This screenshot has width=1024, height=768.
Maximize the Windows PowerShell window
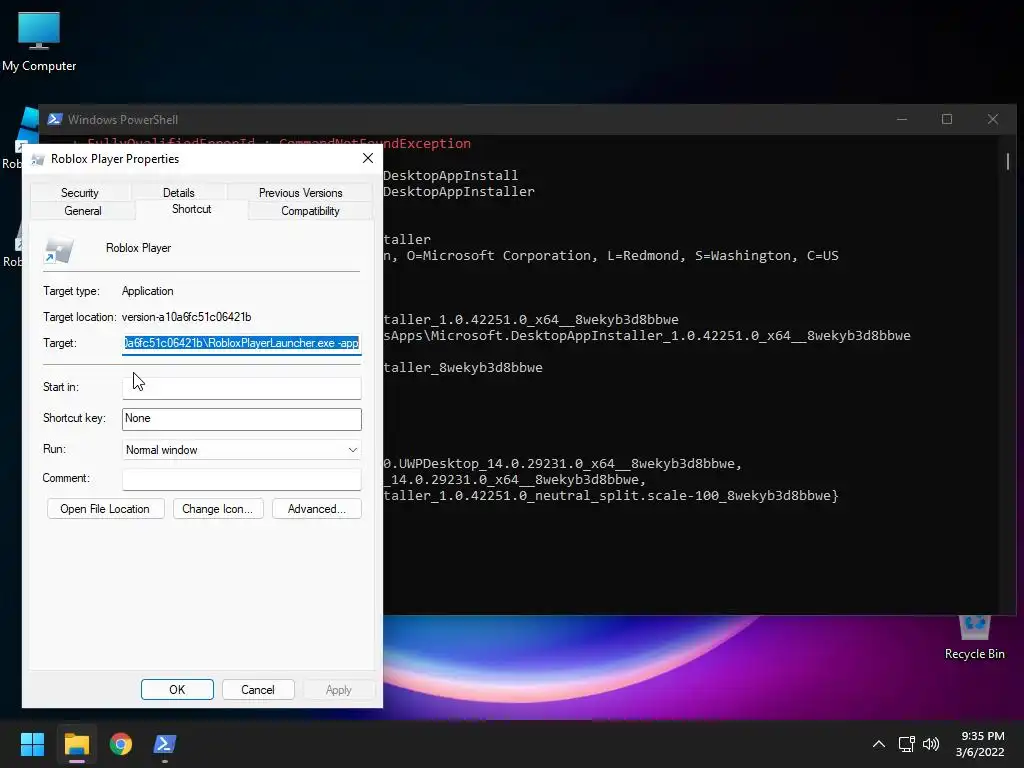[x=947, y=120]
